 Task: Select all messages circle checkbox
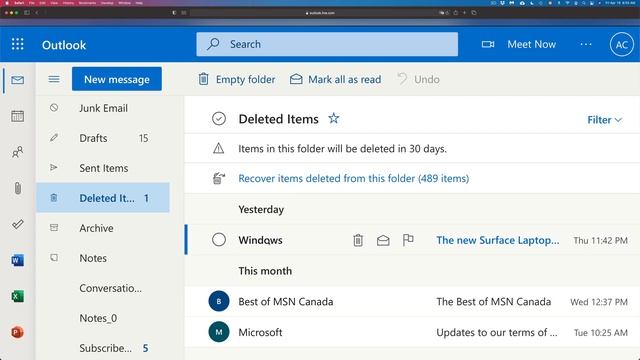coord(219,119)
